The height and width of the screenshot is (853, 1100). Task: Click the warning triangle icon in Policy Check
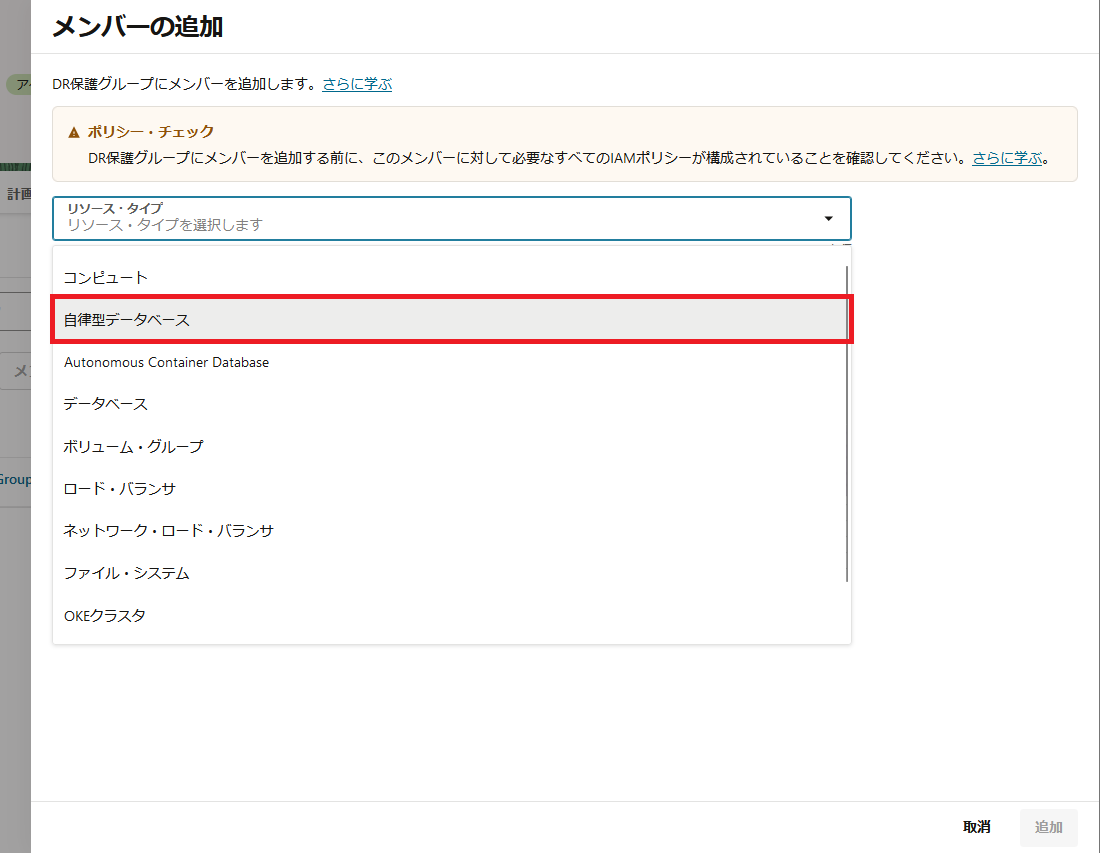coord(73,132)
